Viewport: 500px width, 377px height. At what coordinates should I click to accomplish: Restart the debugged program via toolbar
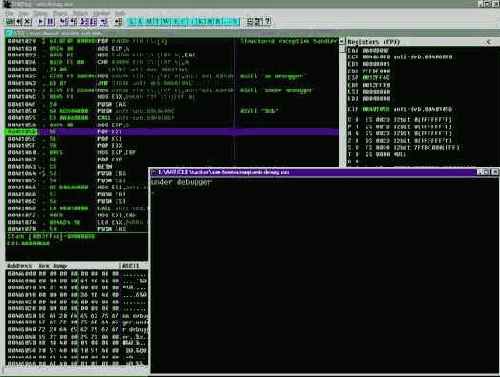[20, 22]
